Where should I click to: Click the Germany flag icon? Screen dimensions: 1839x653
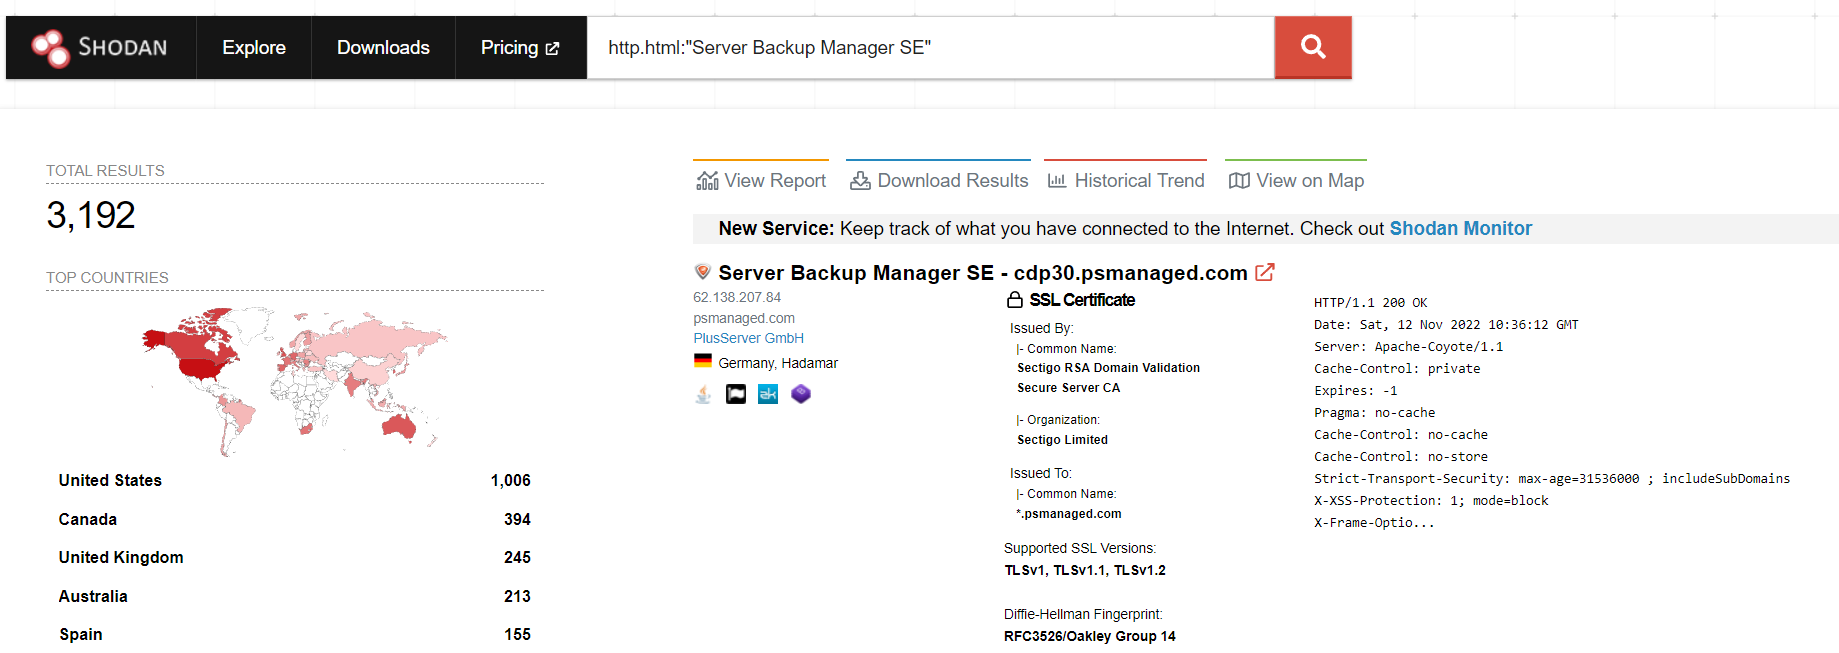pyautogui.click(x=703, y=362)
